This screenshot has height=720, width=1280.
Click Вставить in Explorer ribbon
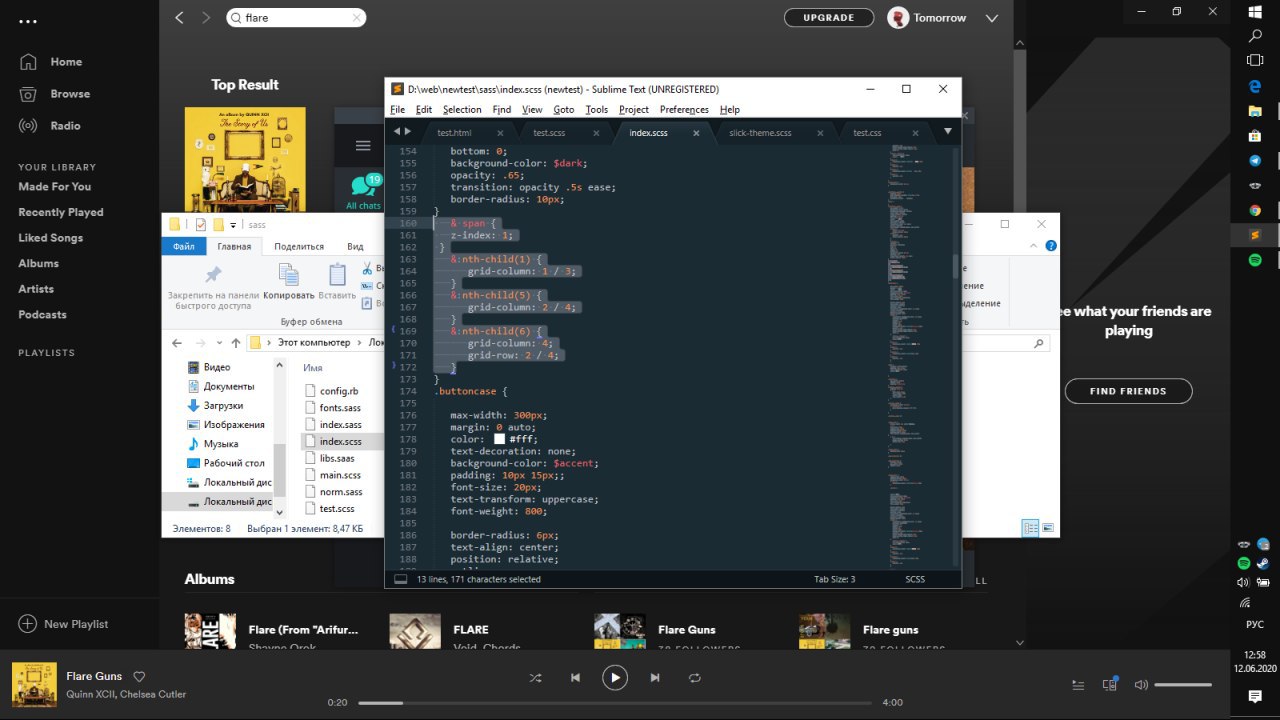coord(337,282)
